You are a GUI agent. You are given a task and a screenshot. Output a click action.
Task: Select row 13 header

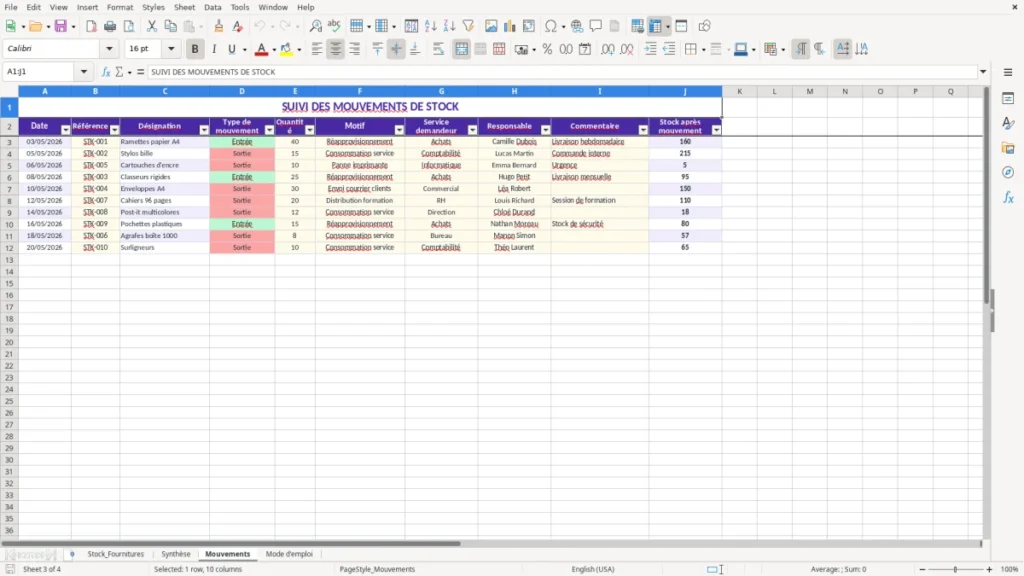tap(9, 259)
